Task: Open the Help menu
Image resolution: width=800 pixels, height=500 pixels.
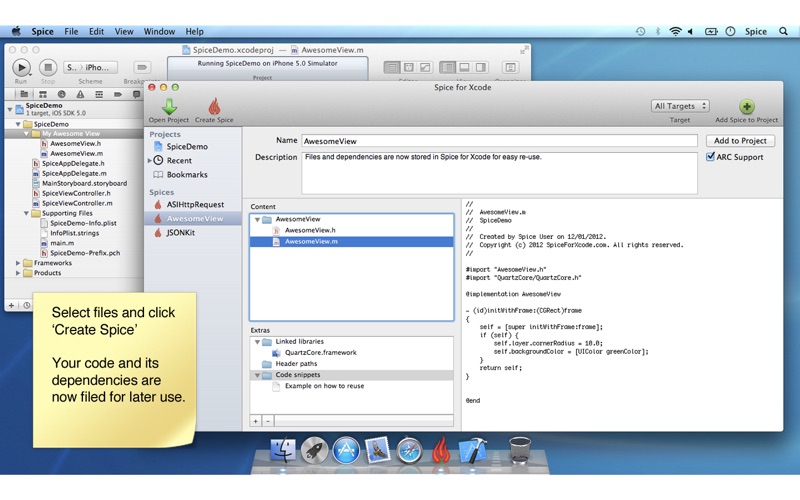Action: [194, 31]
